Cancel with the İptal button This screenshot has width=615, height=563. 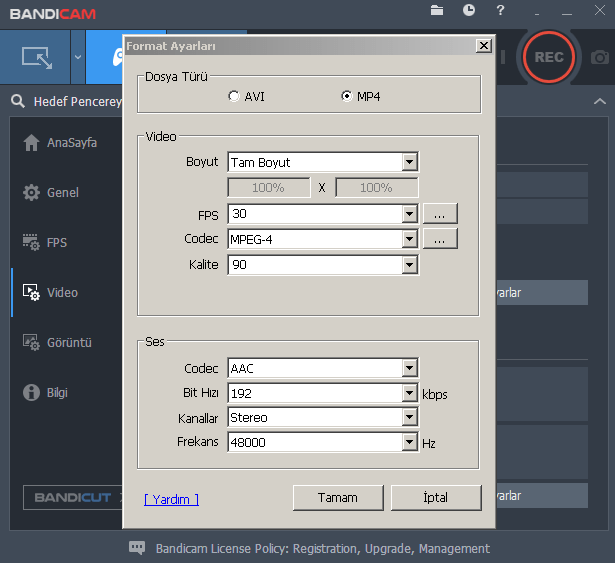tap(436, 497)
